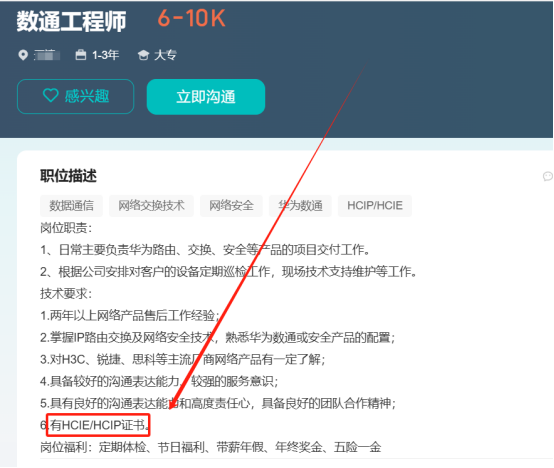This screenshot has height=468, width=554.
Task: Click the graduation cap education icon
Action: [143, 55]
